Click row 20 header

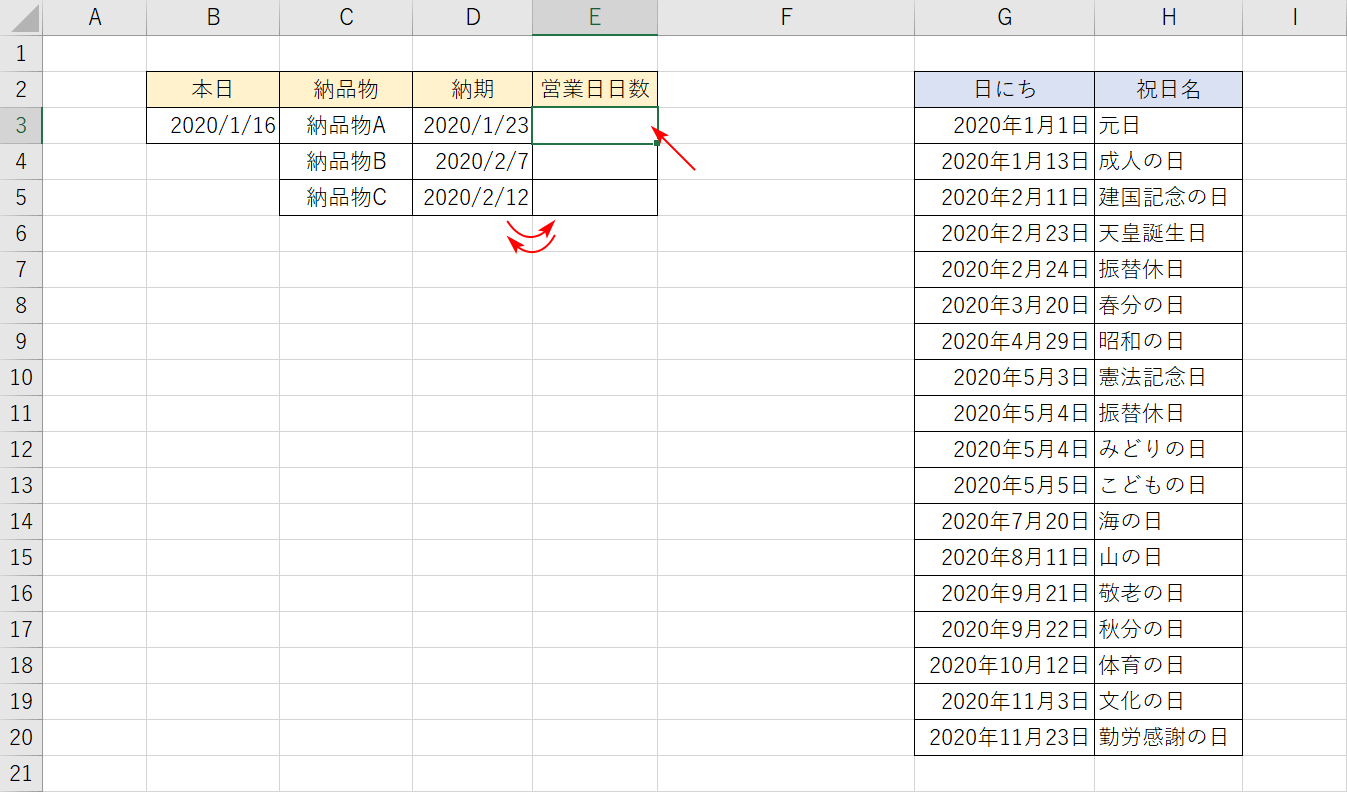tap(20, 737)
